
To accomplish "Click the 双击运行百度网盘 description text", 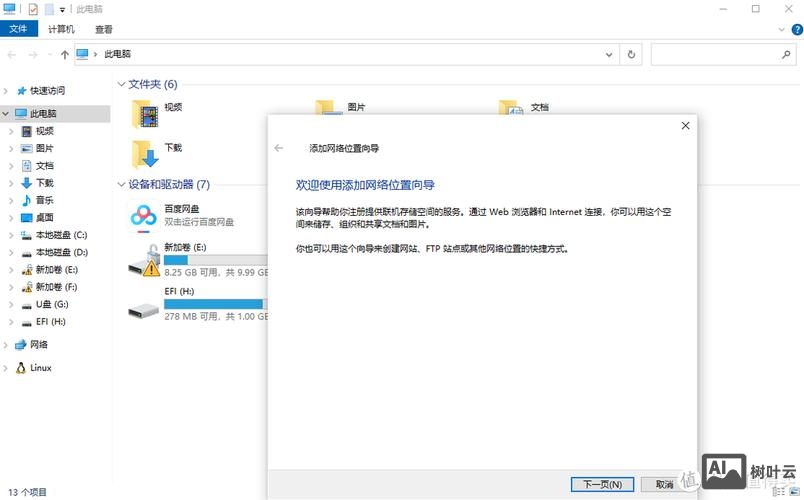I will 199,222.
